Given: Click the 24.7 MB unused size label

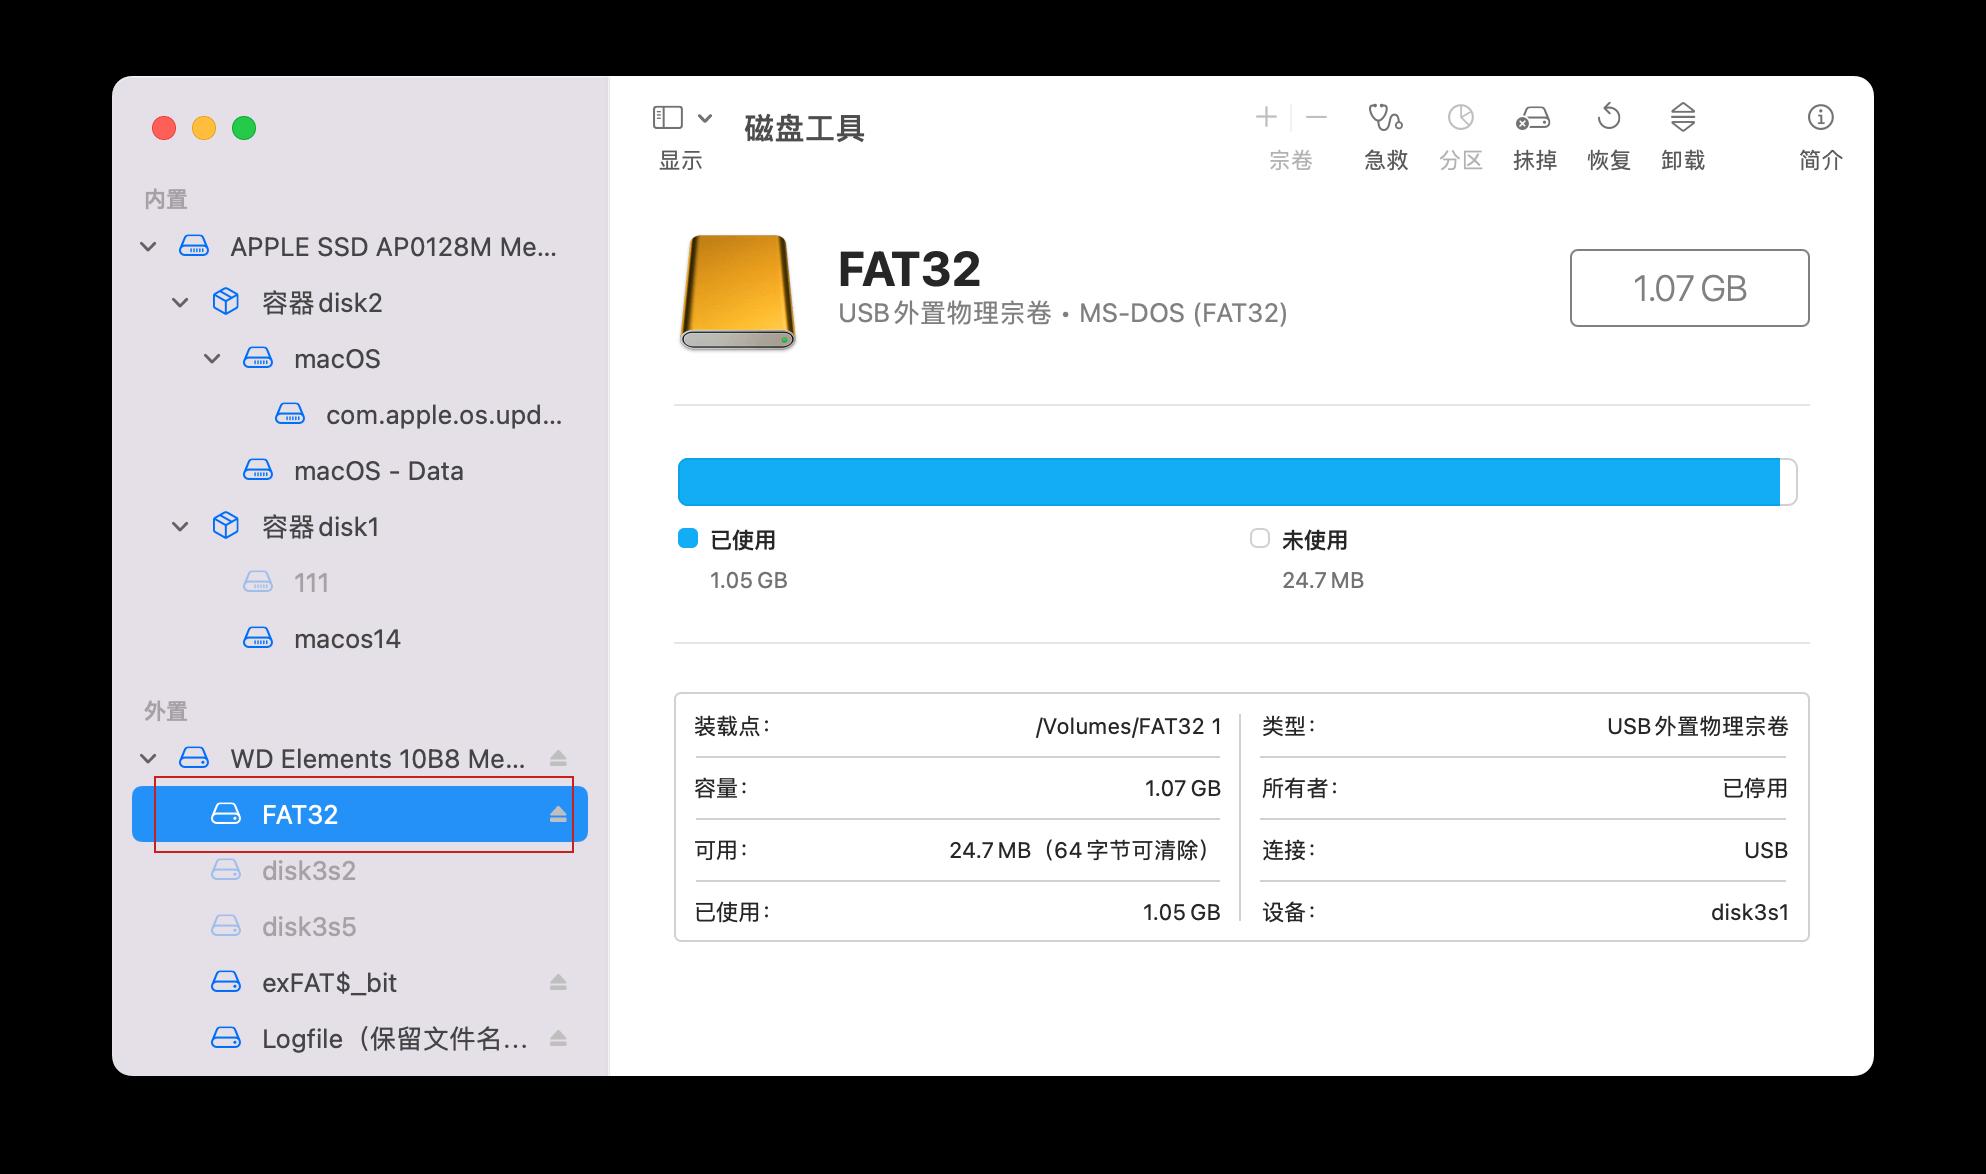Looking at the screenshot, I should (x=1323, y=581).
